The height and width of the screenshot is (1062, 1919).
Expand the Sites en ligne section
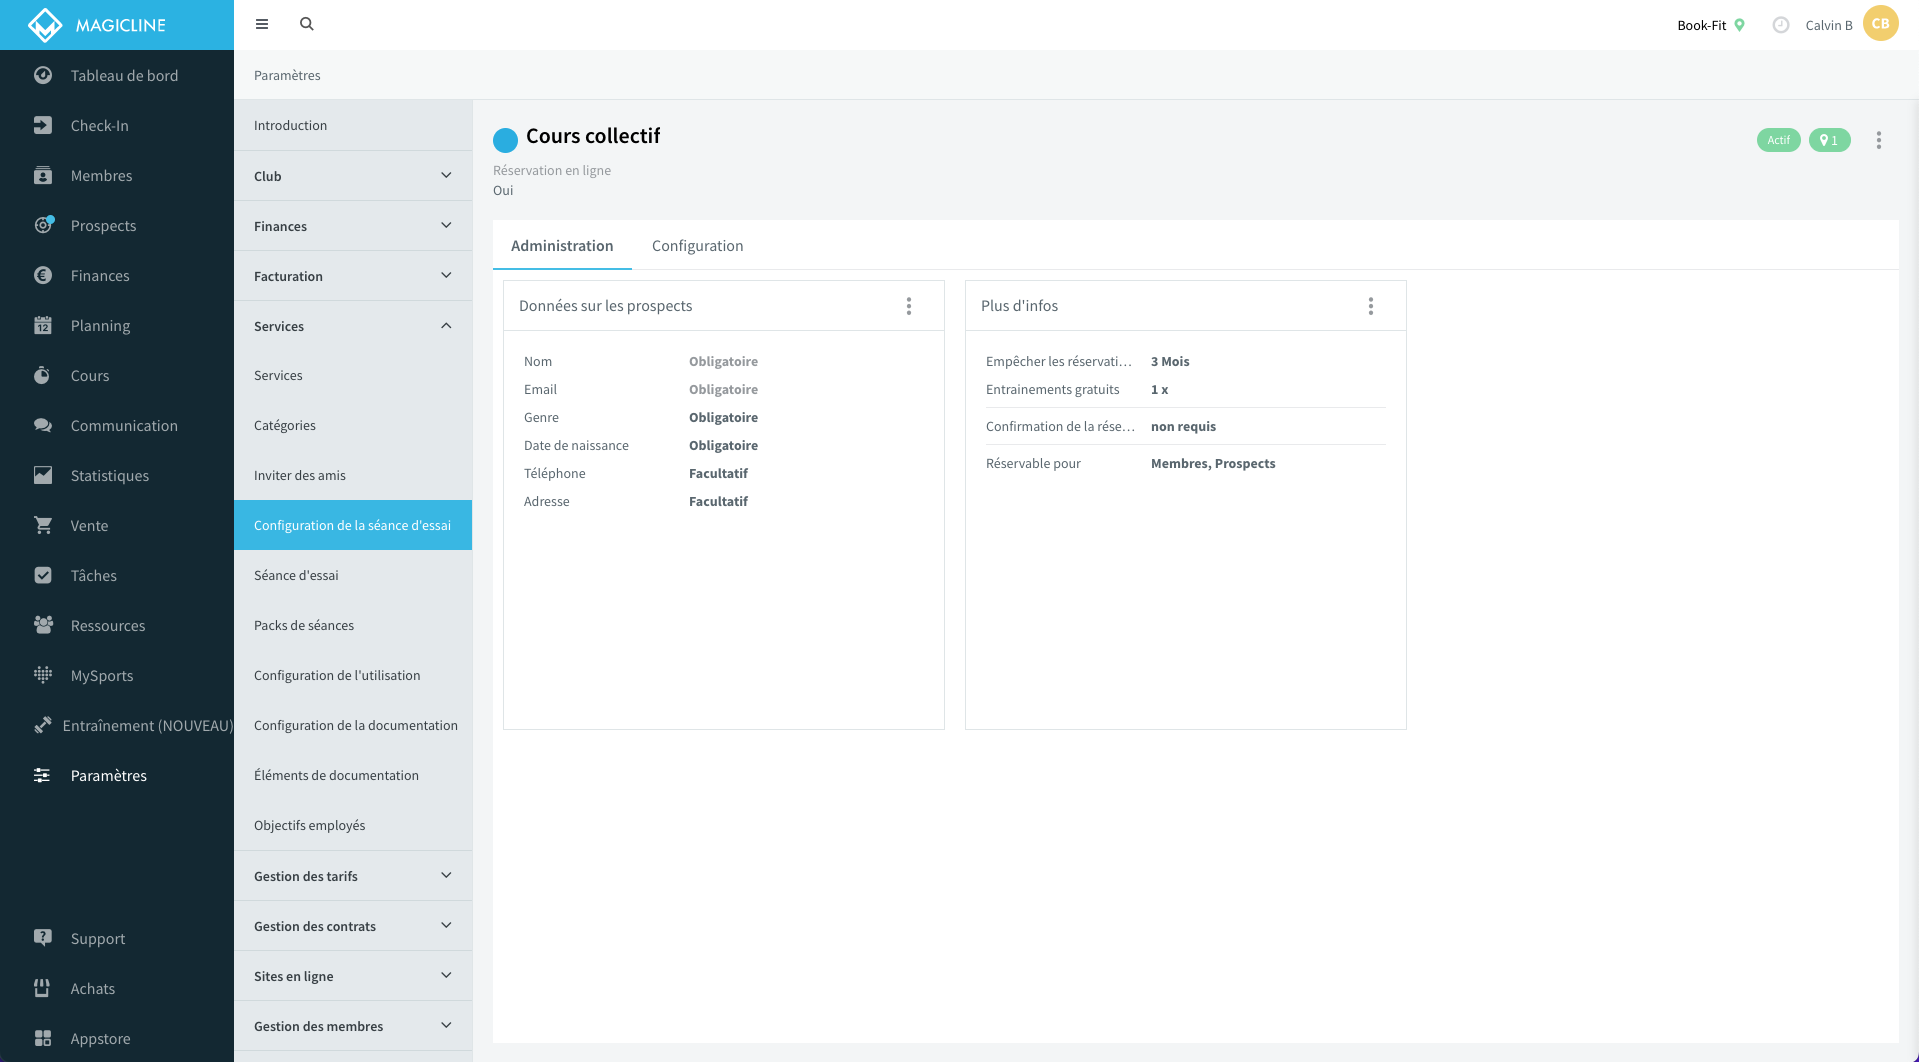pos(446,976)
